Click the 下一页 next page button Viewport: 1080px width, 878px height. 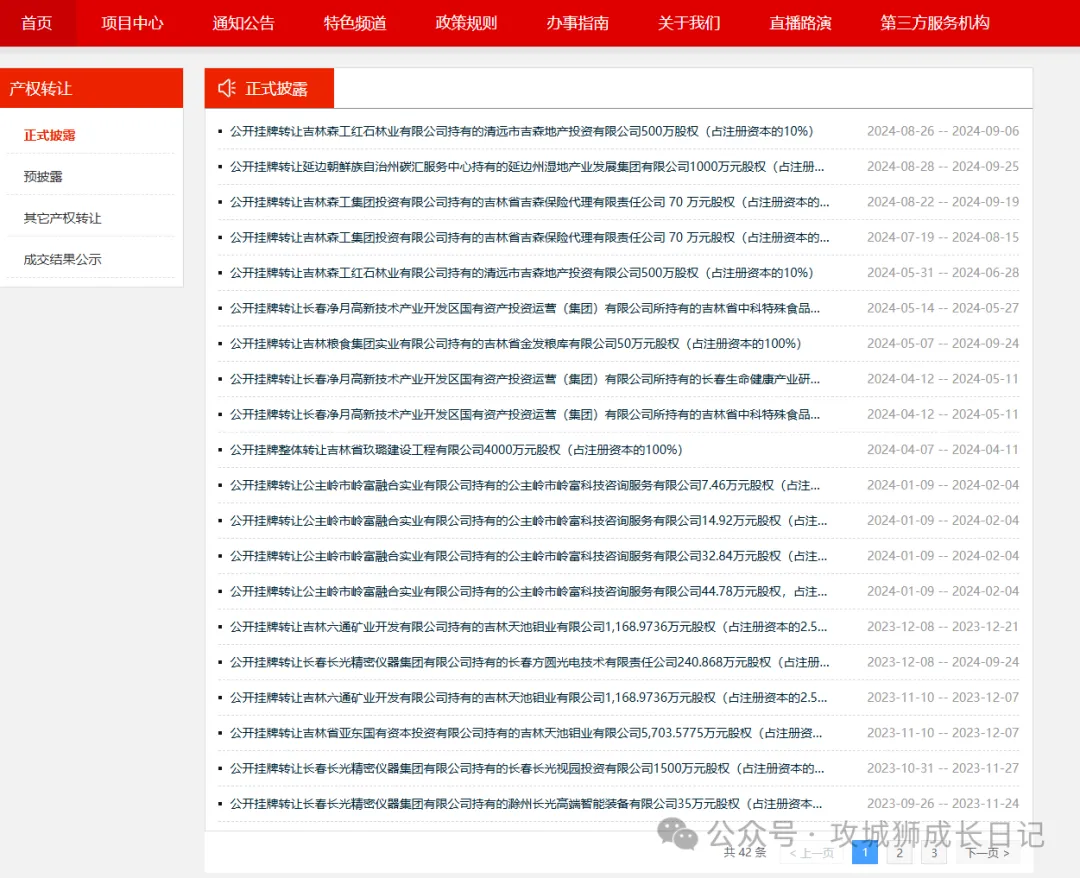tap(987, 852)
